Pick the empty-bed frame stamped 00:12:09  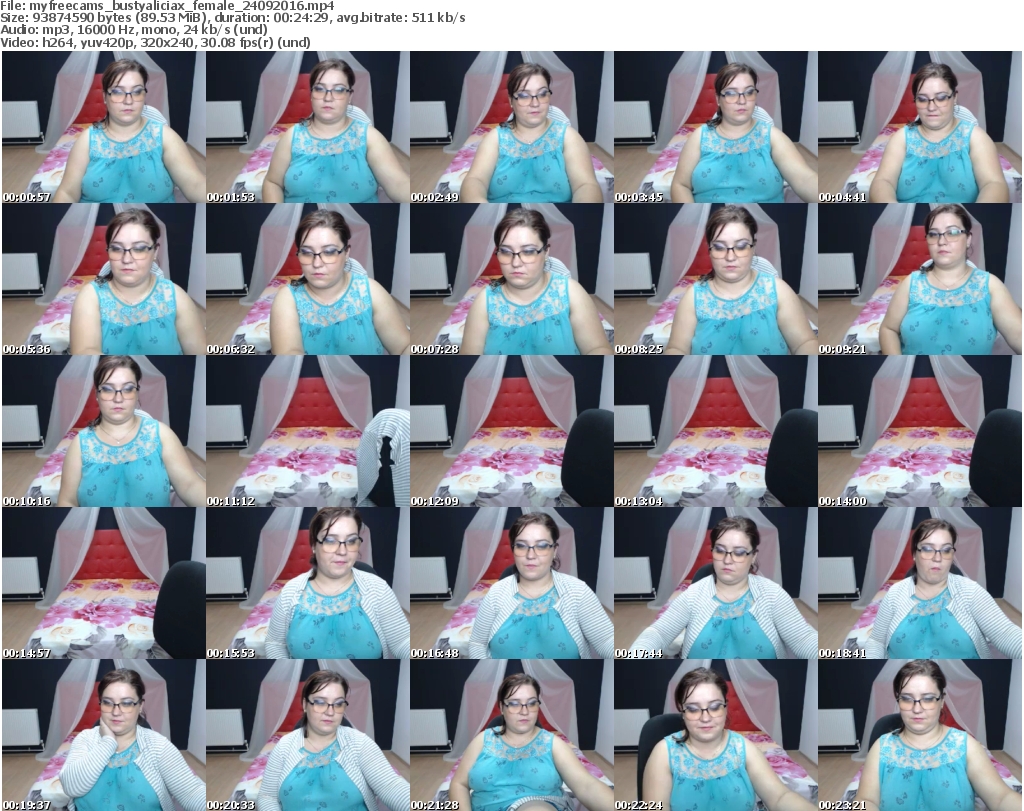[512, 432]
